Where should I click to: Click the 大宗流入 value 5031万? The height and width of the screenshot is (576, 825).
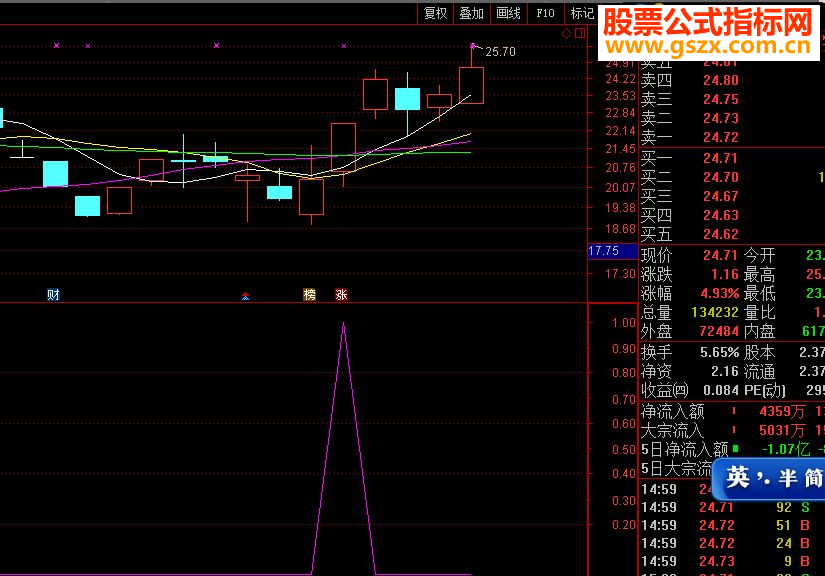(x=782, y=430)
